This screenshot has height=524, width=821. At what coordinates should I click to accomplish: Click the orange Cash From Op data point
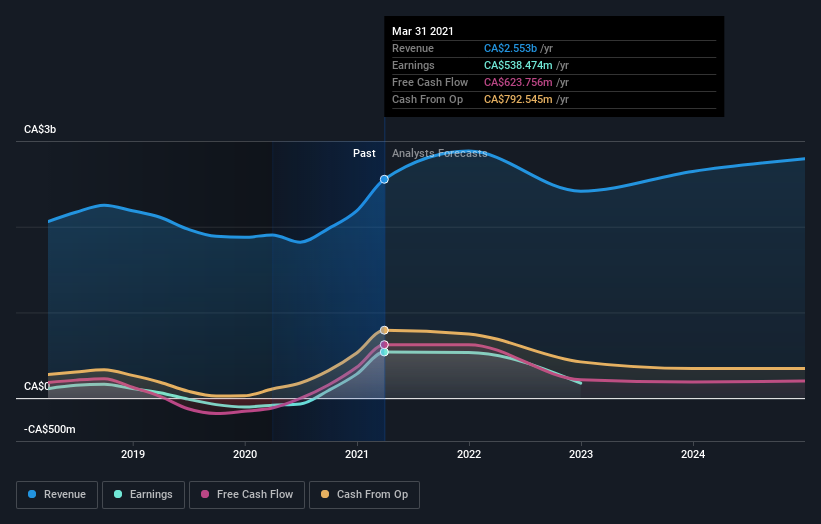(384, 330)
